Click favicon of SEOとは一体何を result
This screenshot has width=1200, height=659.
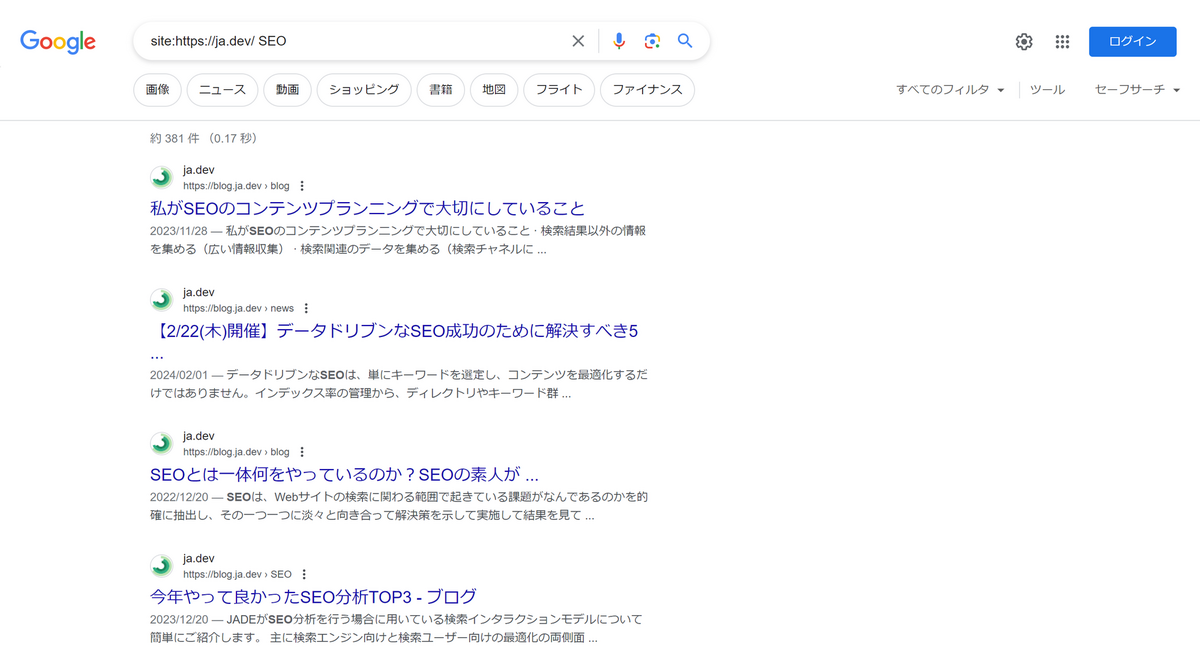(161, 444)
